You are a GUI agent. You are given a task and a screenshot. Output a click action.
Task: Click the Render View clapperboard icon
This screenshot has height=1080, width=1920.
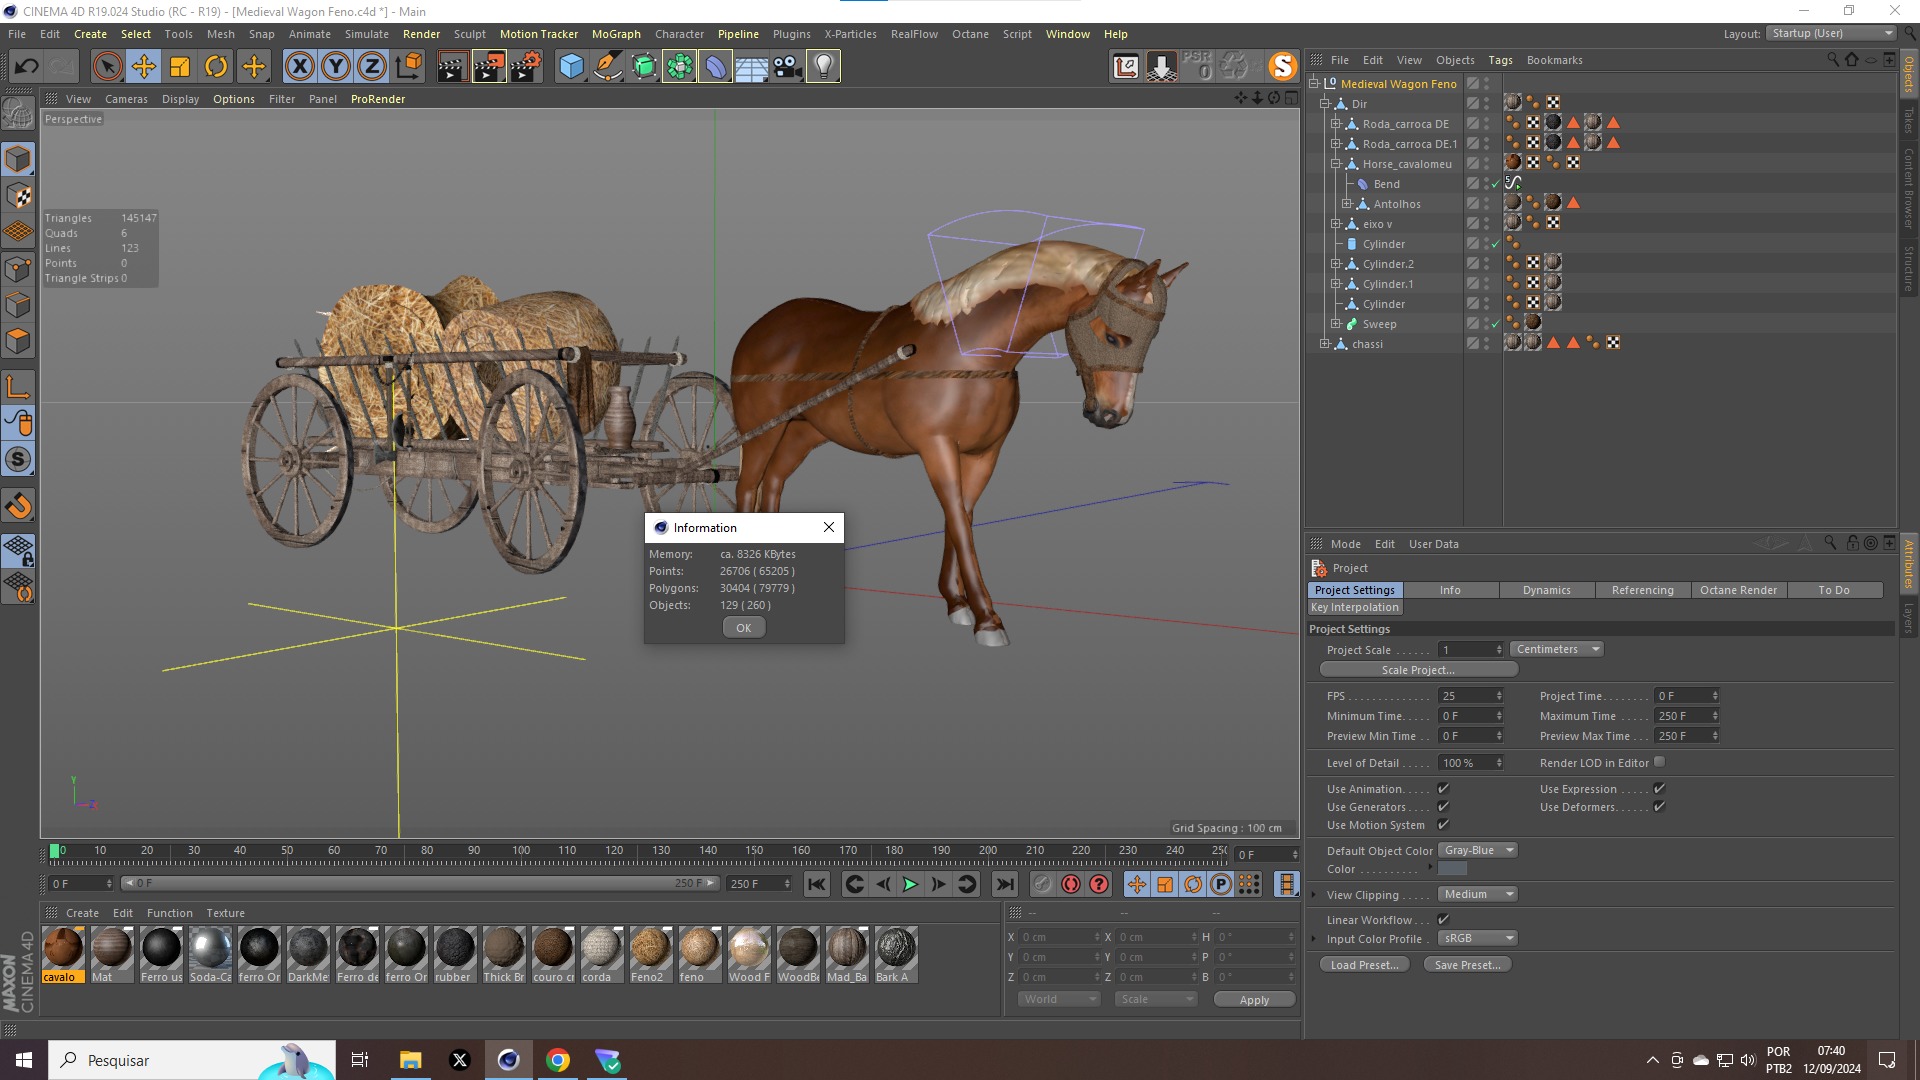point(452,67)
